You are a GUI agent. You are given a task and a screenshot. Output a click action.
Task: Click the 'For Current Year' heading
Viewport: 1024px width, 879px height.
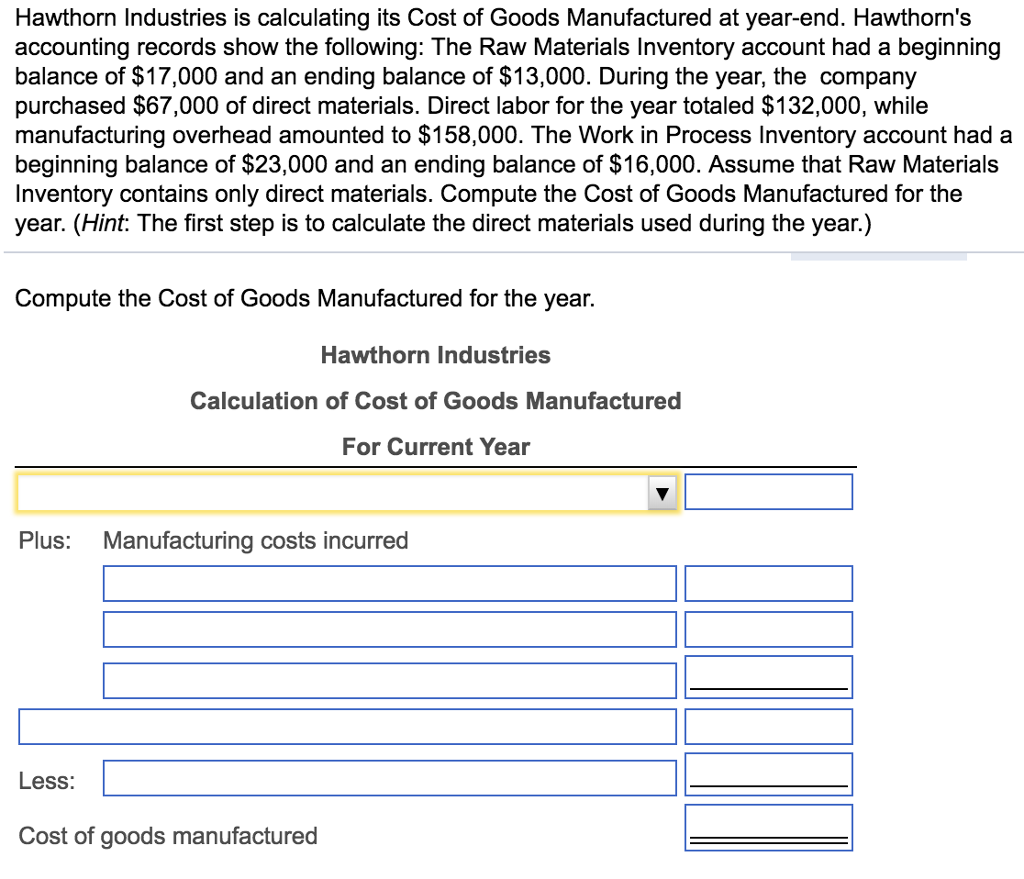click(x=436, y=447)
